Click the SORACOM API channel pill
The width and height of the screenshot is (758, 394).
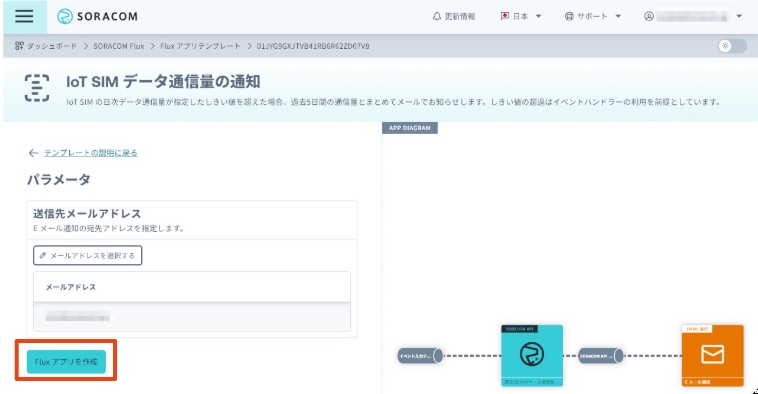tap(600, 356)
